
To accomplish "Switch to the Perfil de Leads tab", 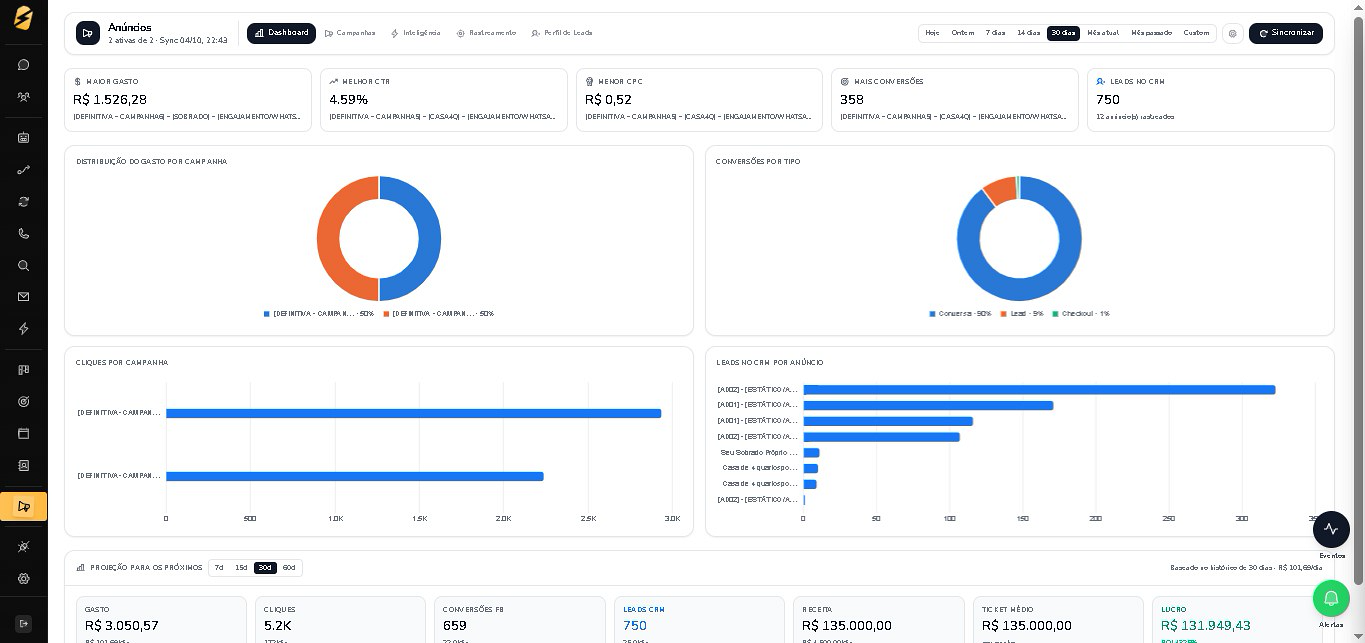I will pyautogui.click(x=562, y=33).
